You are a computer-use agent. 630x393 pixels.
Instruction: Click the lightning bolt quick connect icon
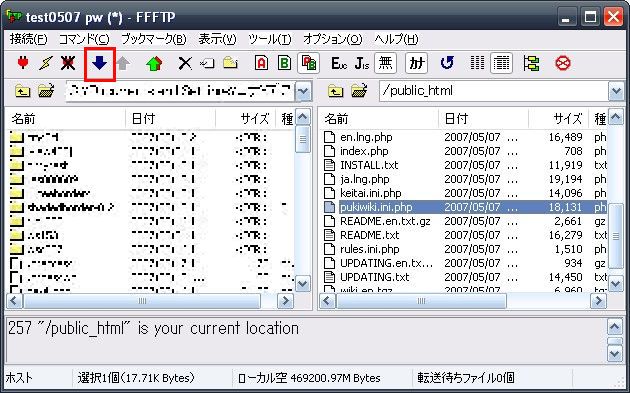[x=45, y=63]
